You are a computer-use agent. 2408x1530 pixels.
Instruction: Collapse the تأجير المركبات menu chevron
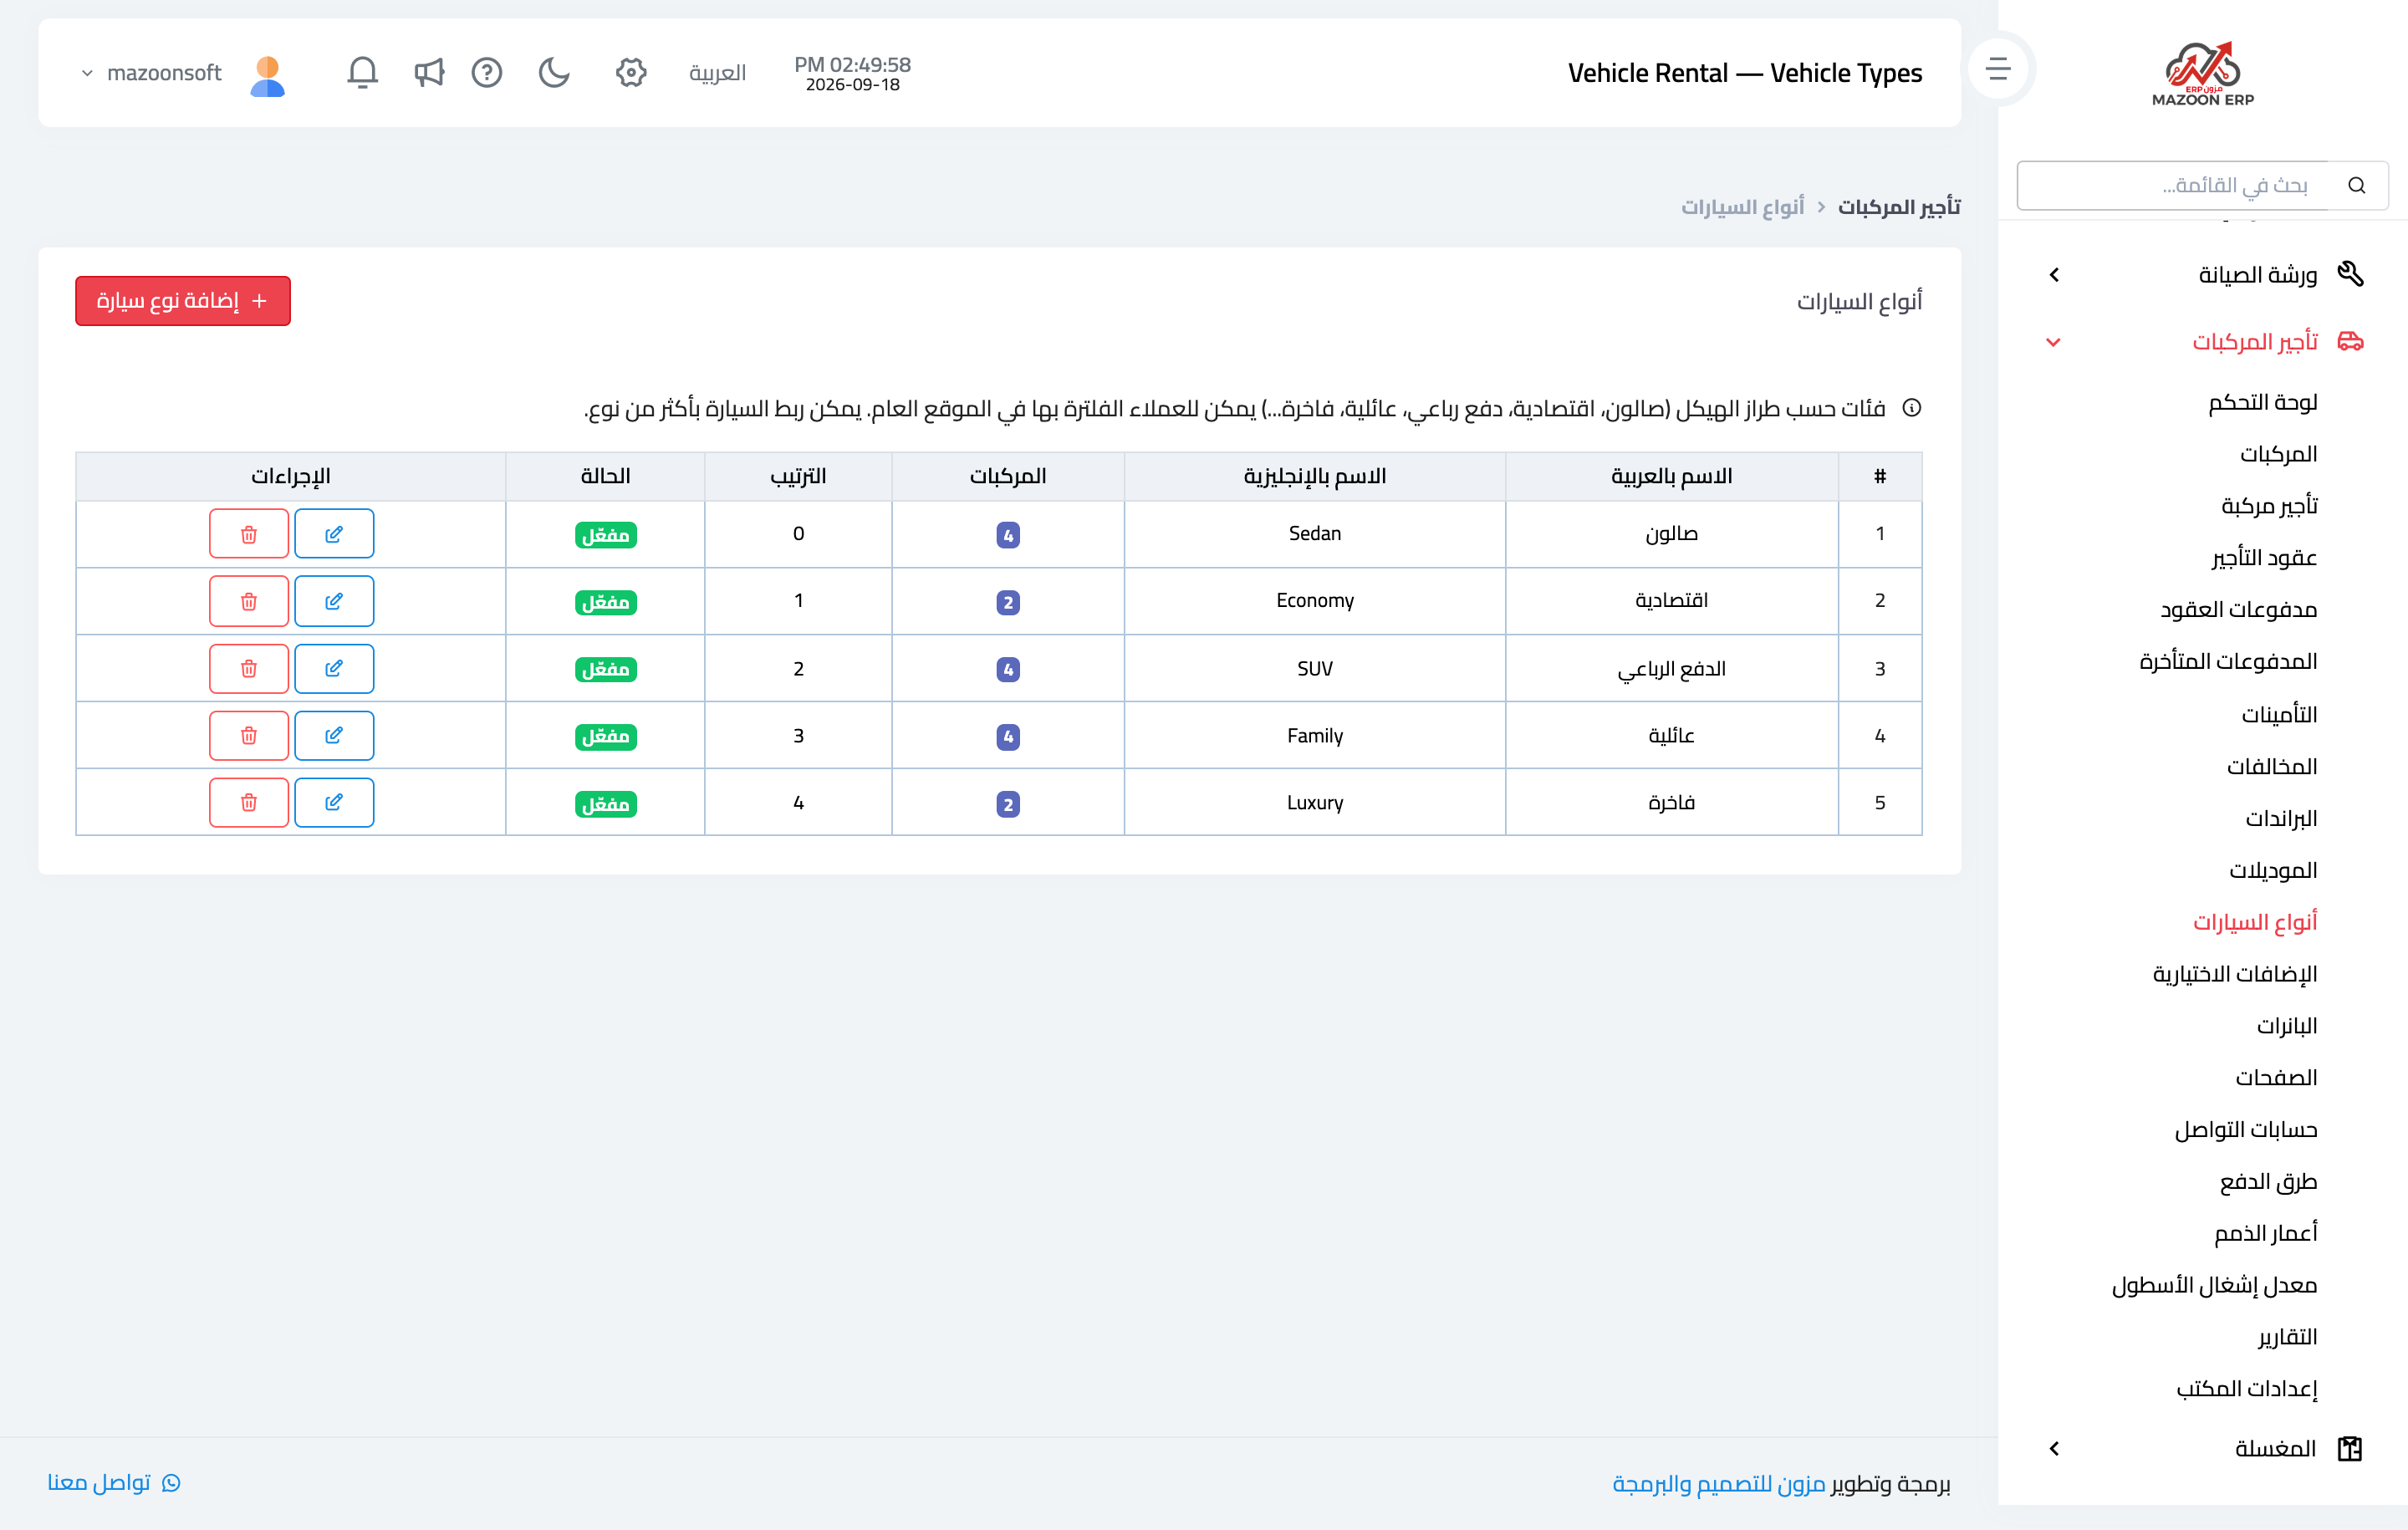tap(2054, 342)
